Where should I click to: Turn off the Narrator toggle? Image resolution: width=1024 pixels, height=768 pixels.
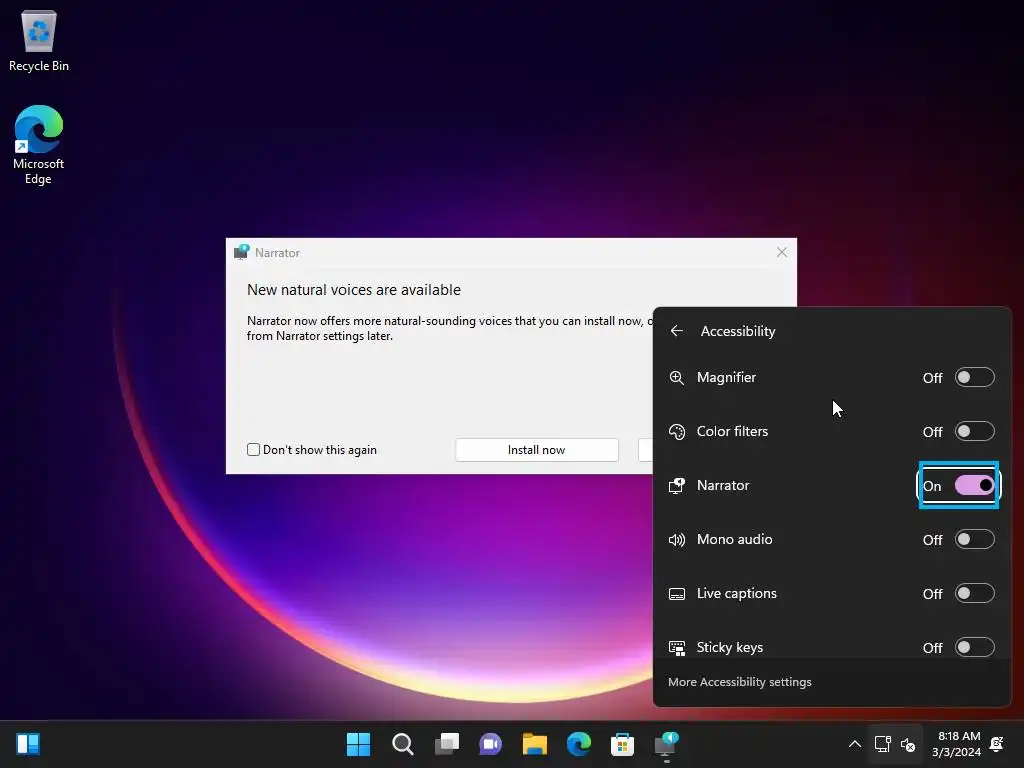pos(974,485)
